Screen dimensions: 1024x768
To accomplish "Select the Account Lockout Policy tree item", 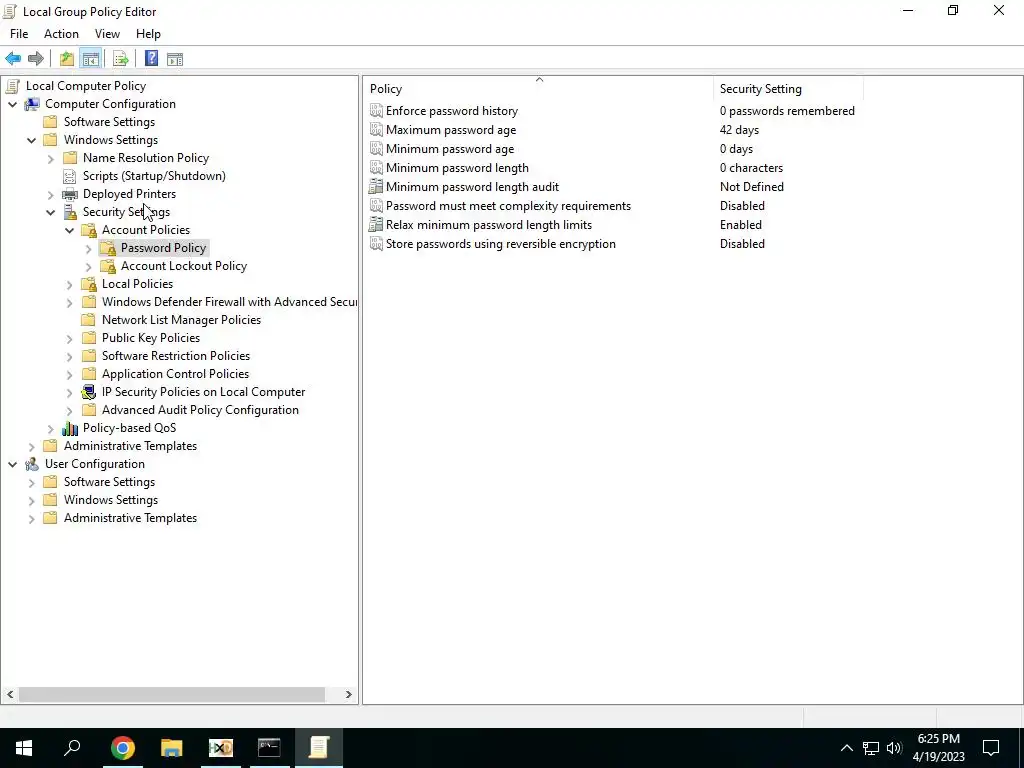I will tap(184, 266).
